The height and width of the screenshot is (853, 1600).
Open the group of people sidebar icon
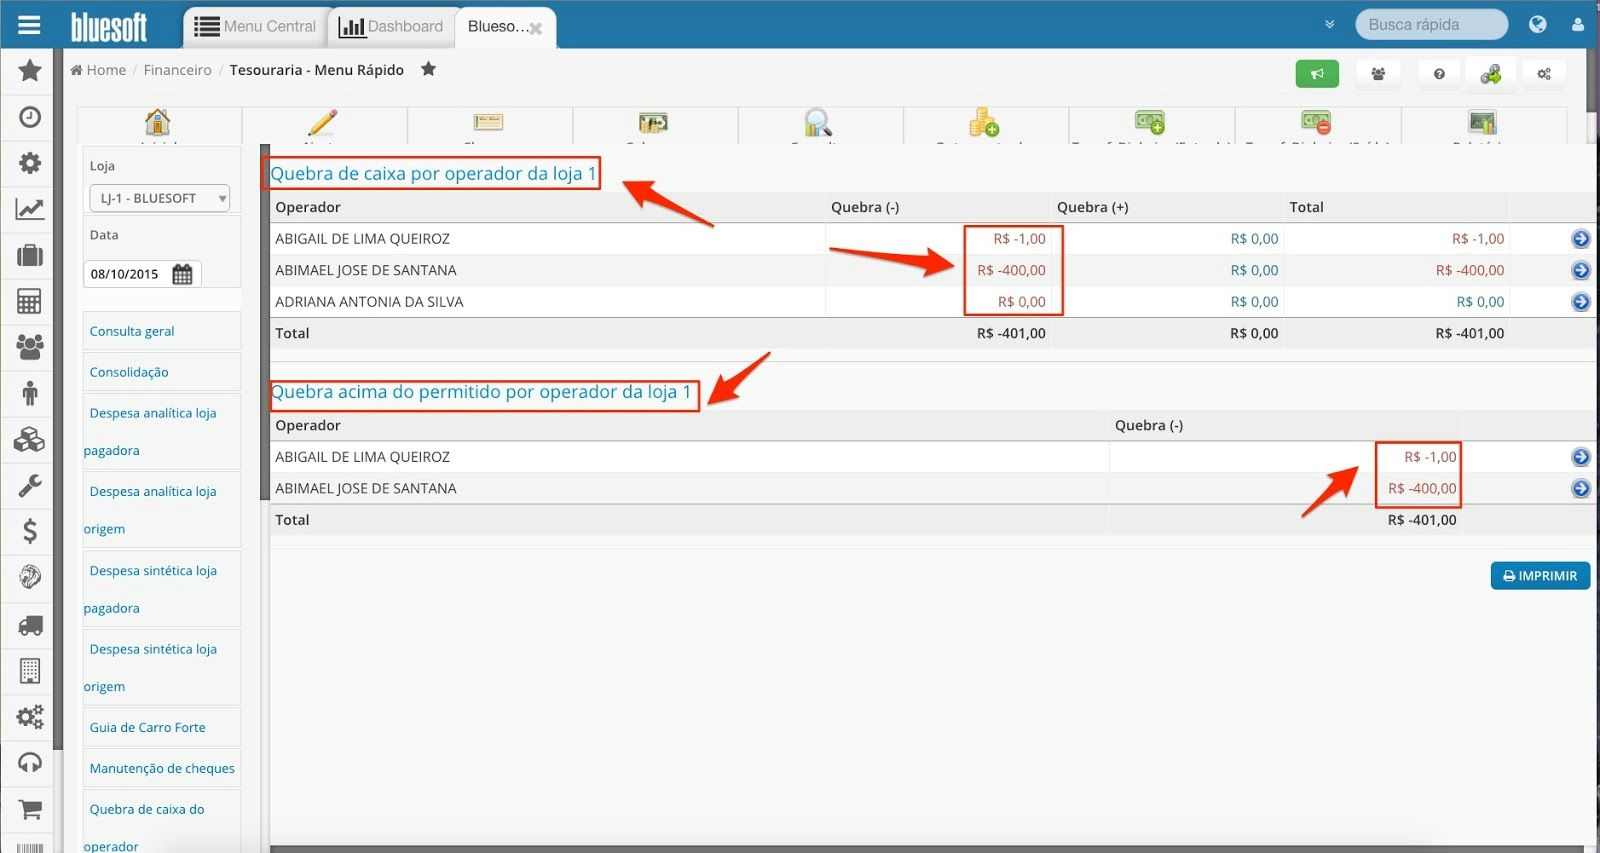[30, 347]
